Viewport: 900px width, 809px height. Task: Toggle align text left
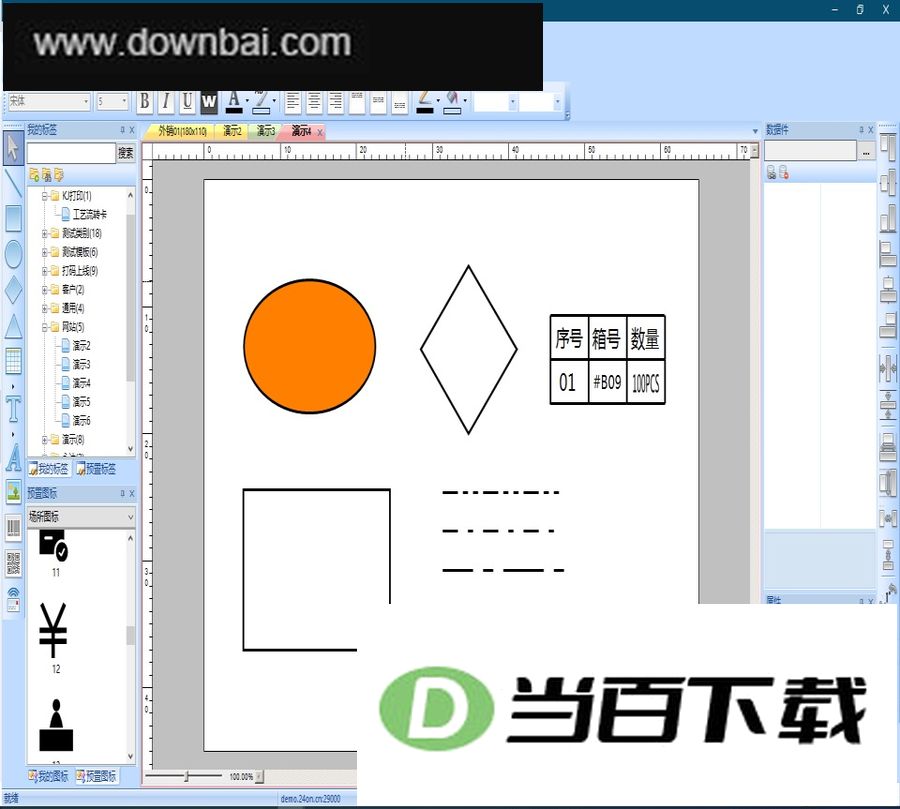pyautogui.click(x=293, y=102)
